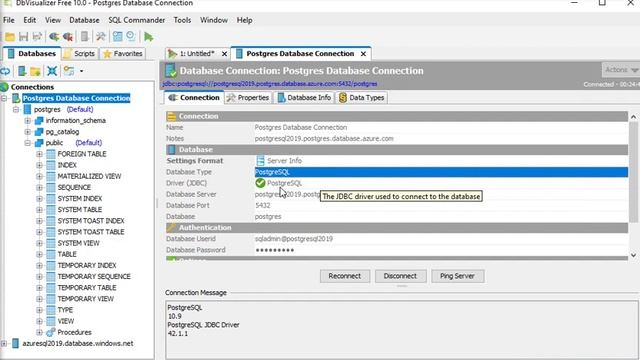Select TEMPORARY SEQUENCE in the tree
Image resolution: width=640 pixels, height=360 pixels.
coord(94,276)
